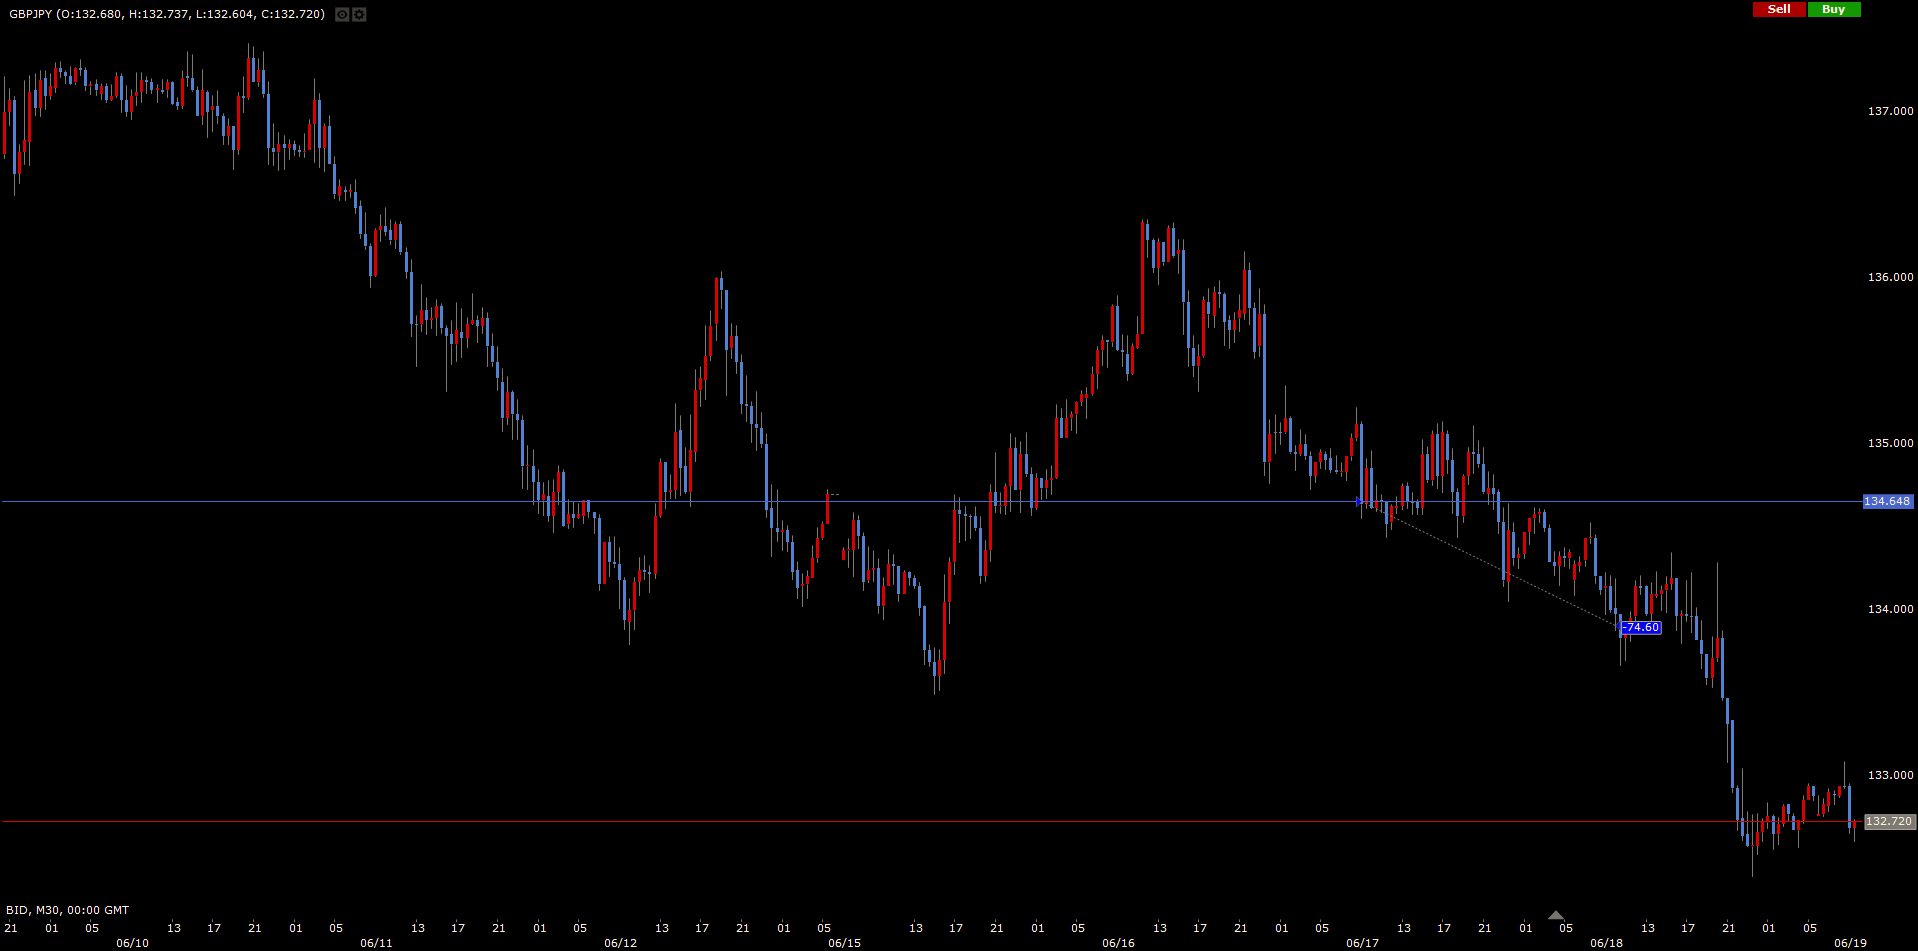The image size is (1918, 951).
Task: Toggle the eye visibility icon beside GBPJPY
Action: click(342, 15)
